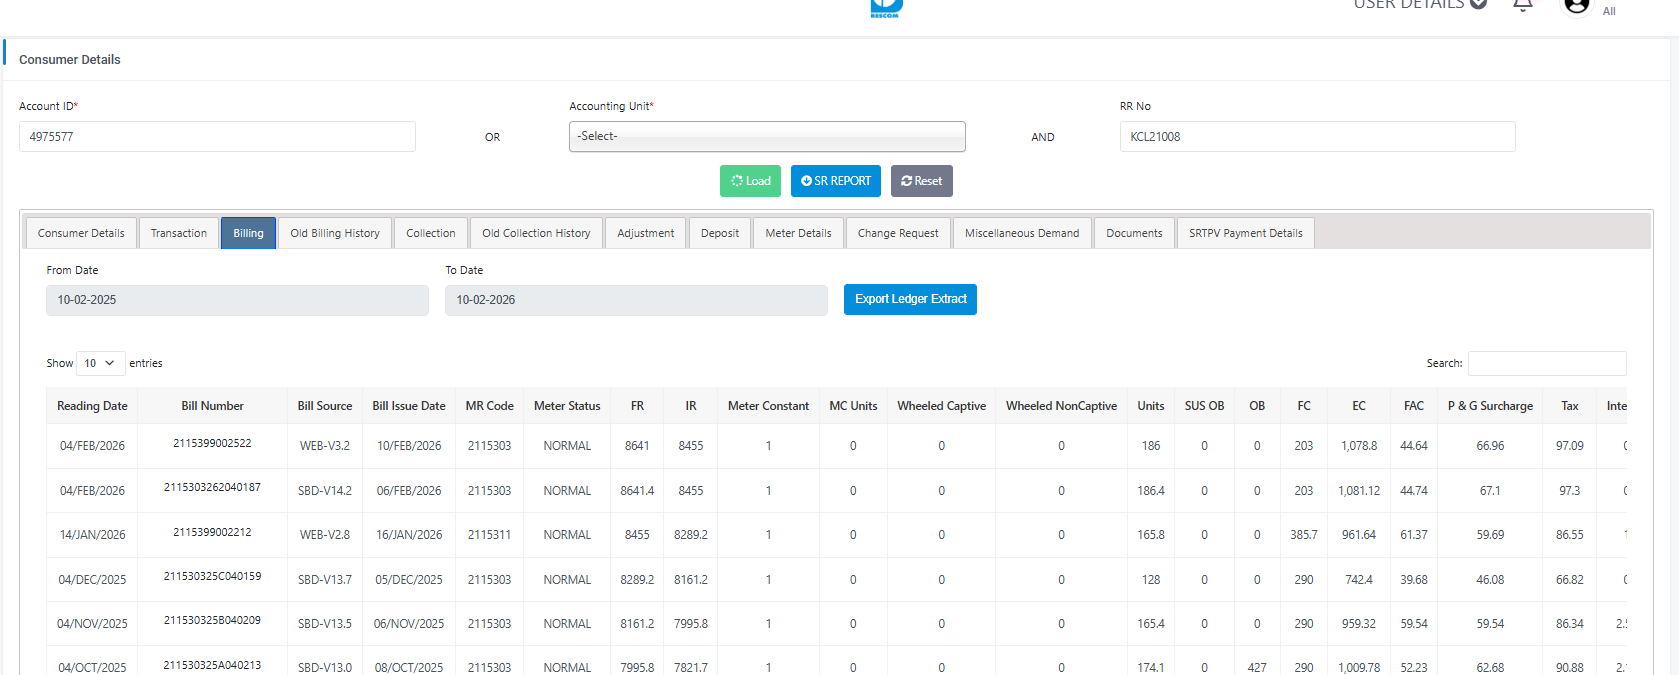Click the table Search box
This screenshot has height=675, width=1679.
click(1546, 363)
